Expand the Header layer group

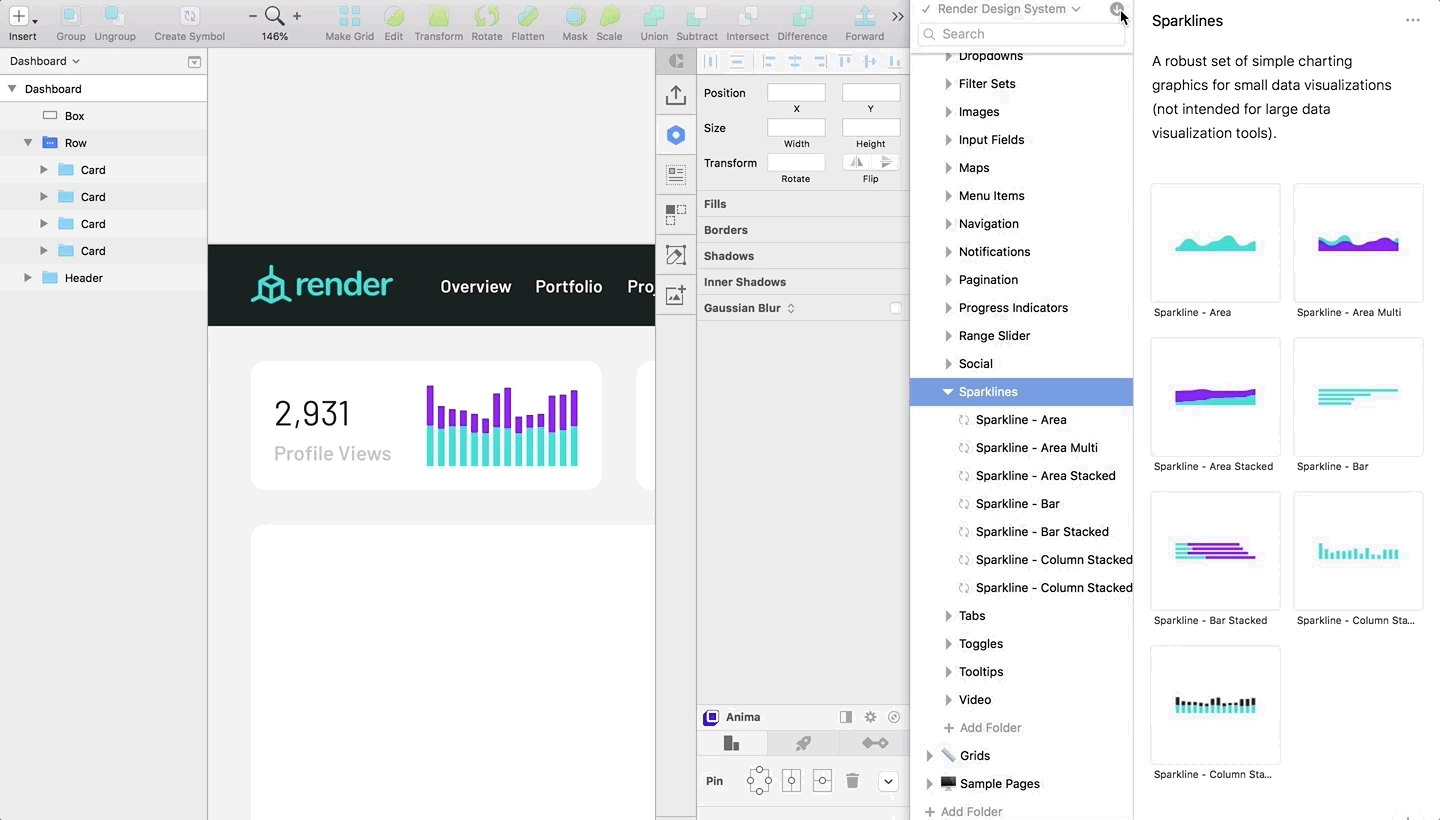coord(28,278)
